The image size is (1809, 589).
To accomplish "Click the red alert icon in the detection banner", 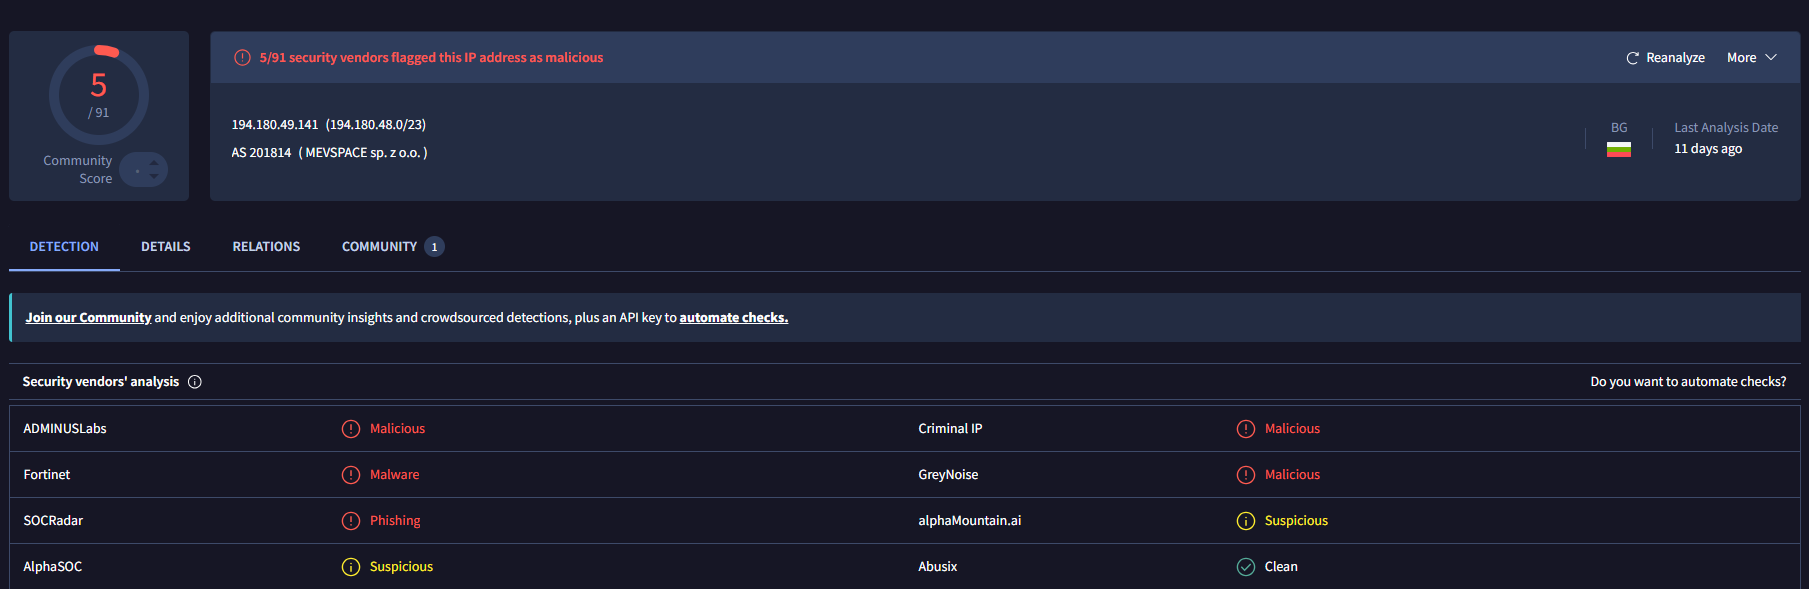I will click(x=242, y=58).
